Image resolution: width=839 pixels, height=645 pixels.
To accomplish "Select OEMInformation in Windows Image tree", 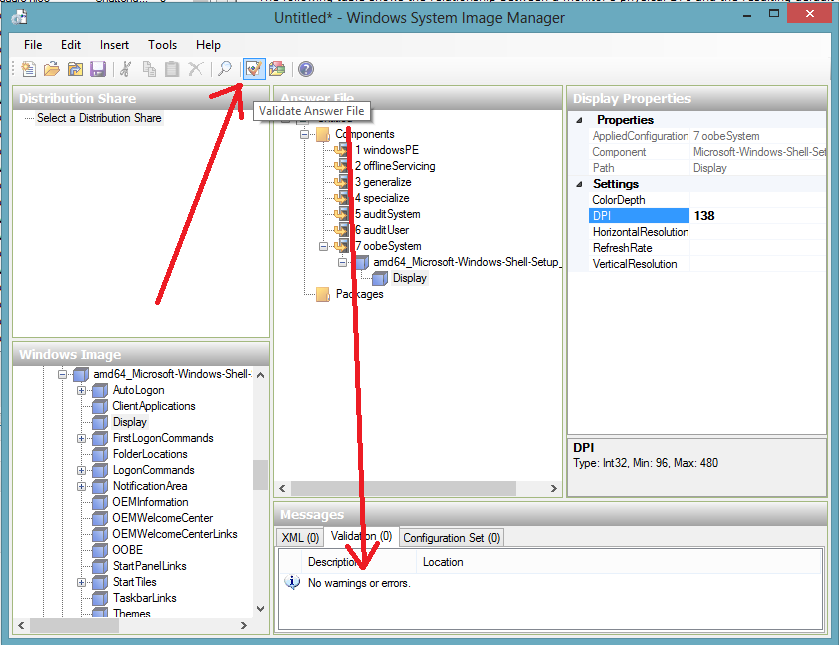I will (x=150, y=503).
